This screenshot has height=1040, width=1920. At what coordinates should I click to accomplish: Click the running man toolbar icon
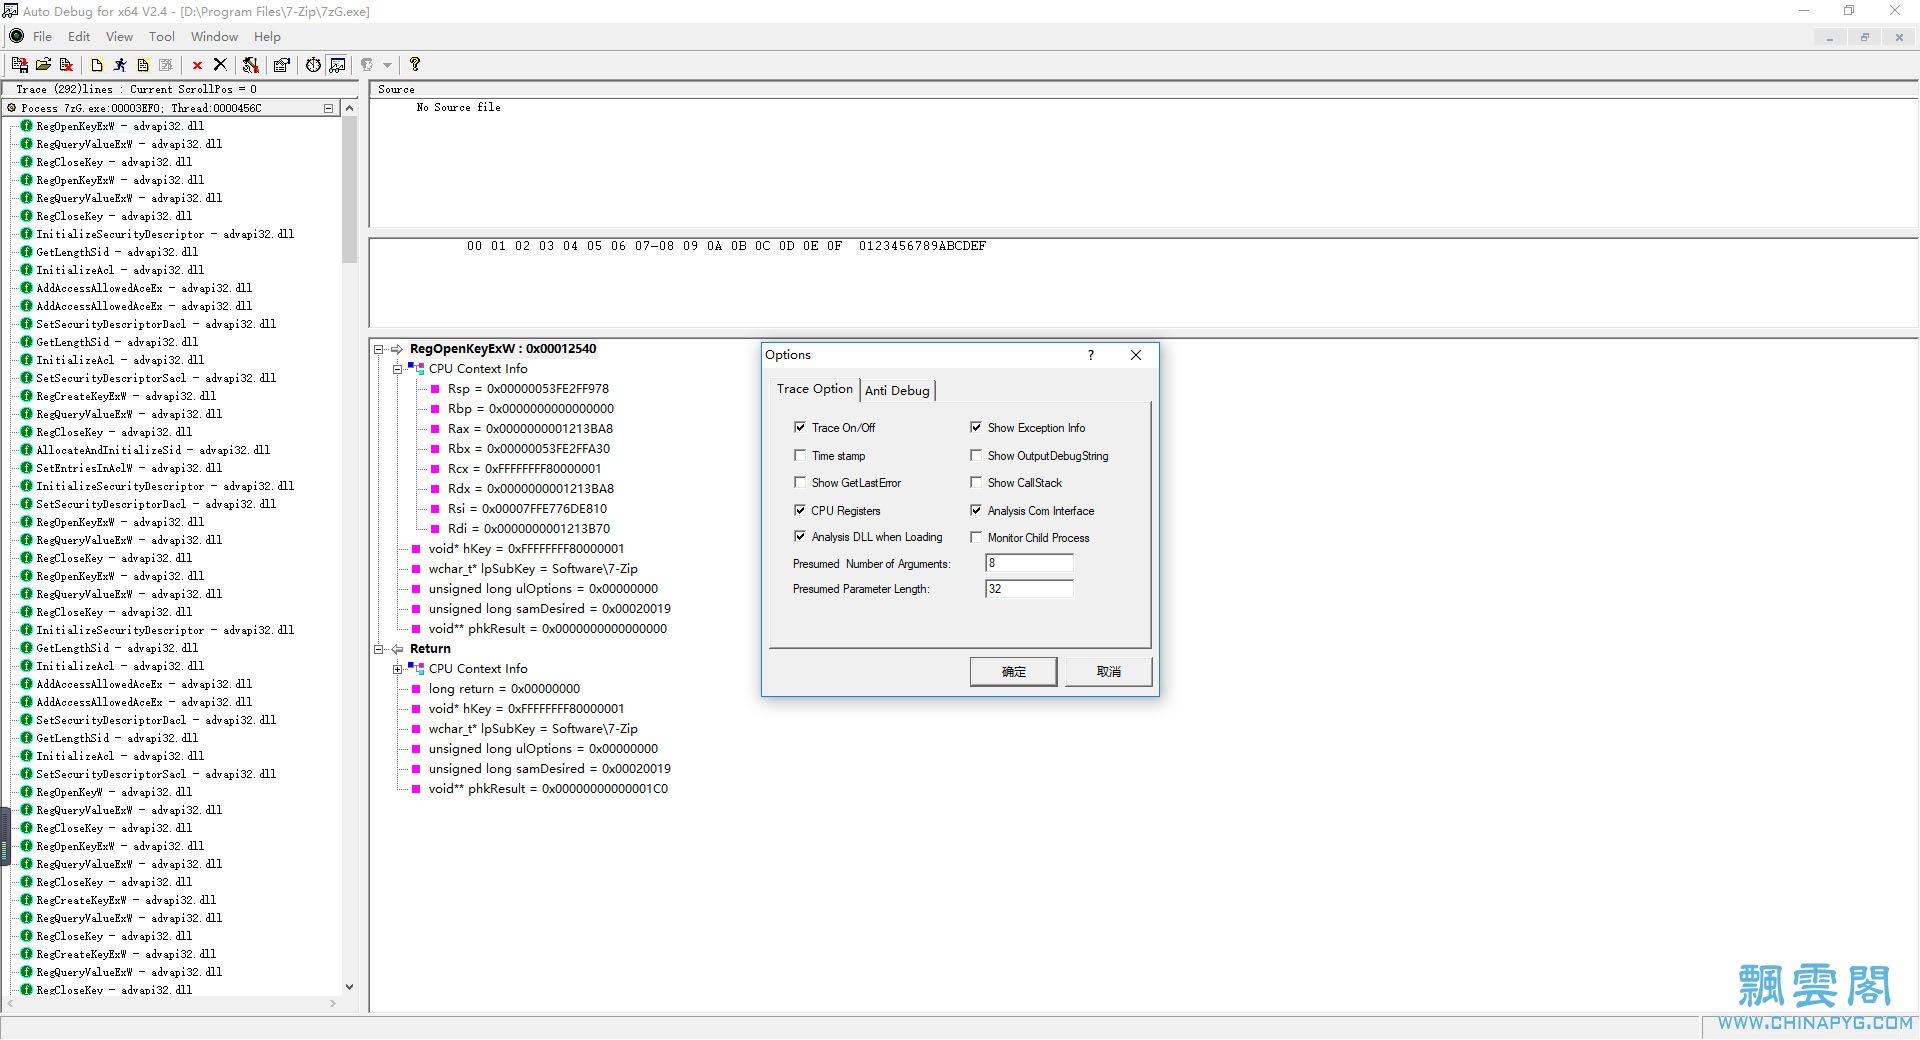[x=120, y=65]
